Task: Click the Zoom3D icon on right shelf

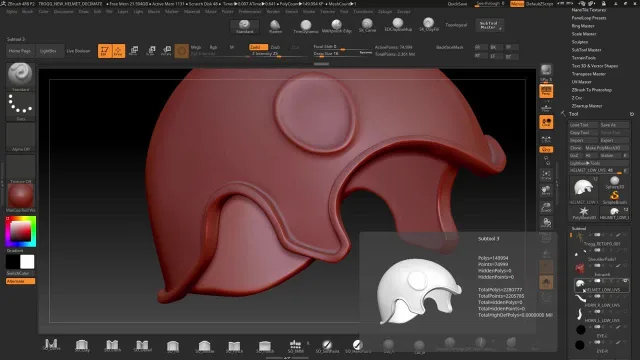Action: [546, 207]
